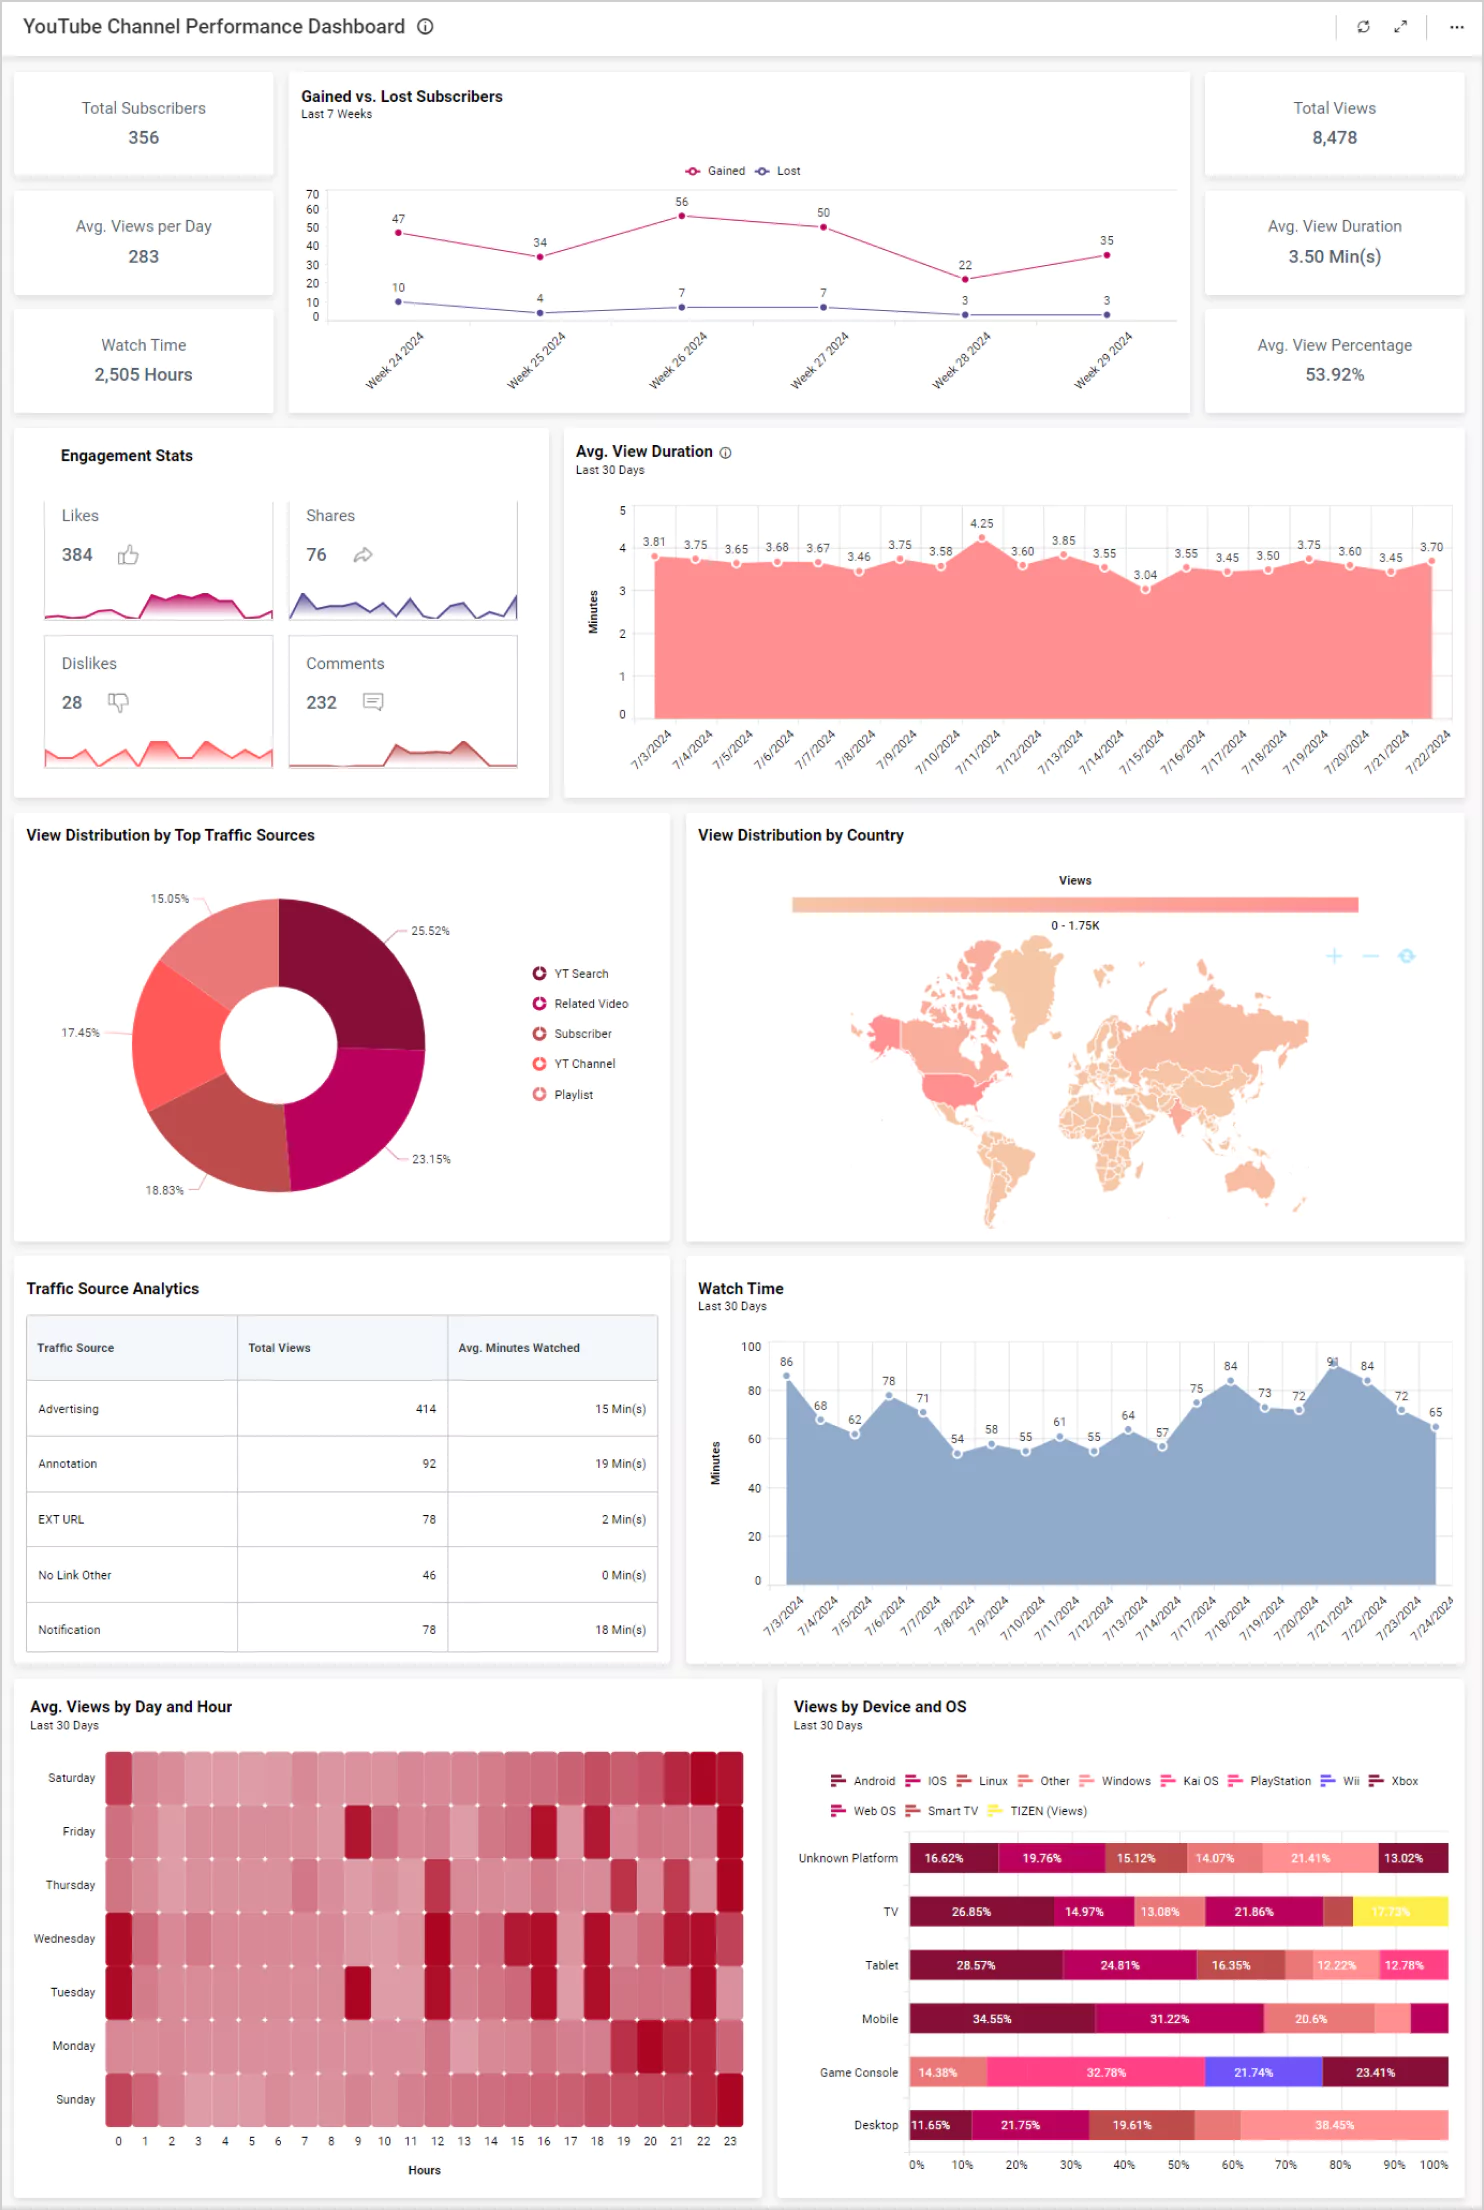Click the dashboard refresh icon
The image size is (1484, 2210).
(1362, 27)
